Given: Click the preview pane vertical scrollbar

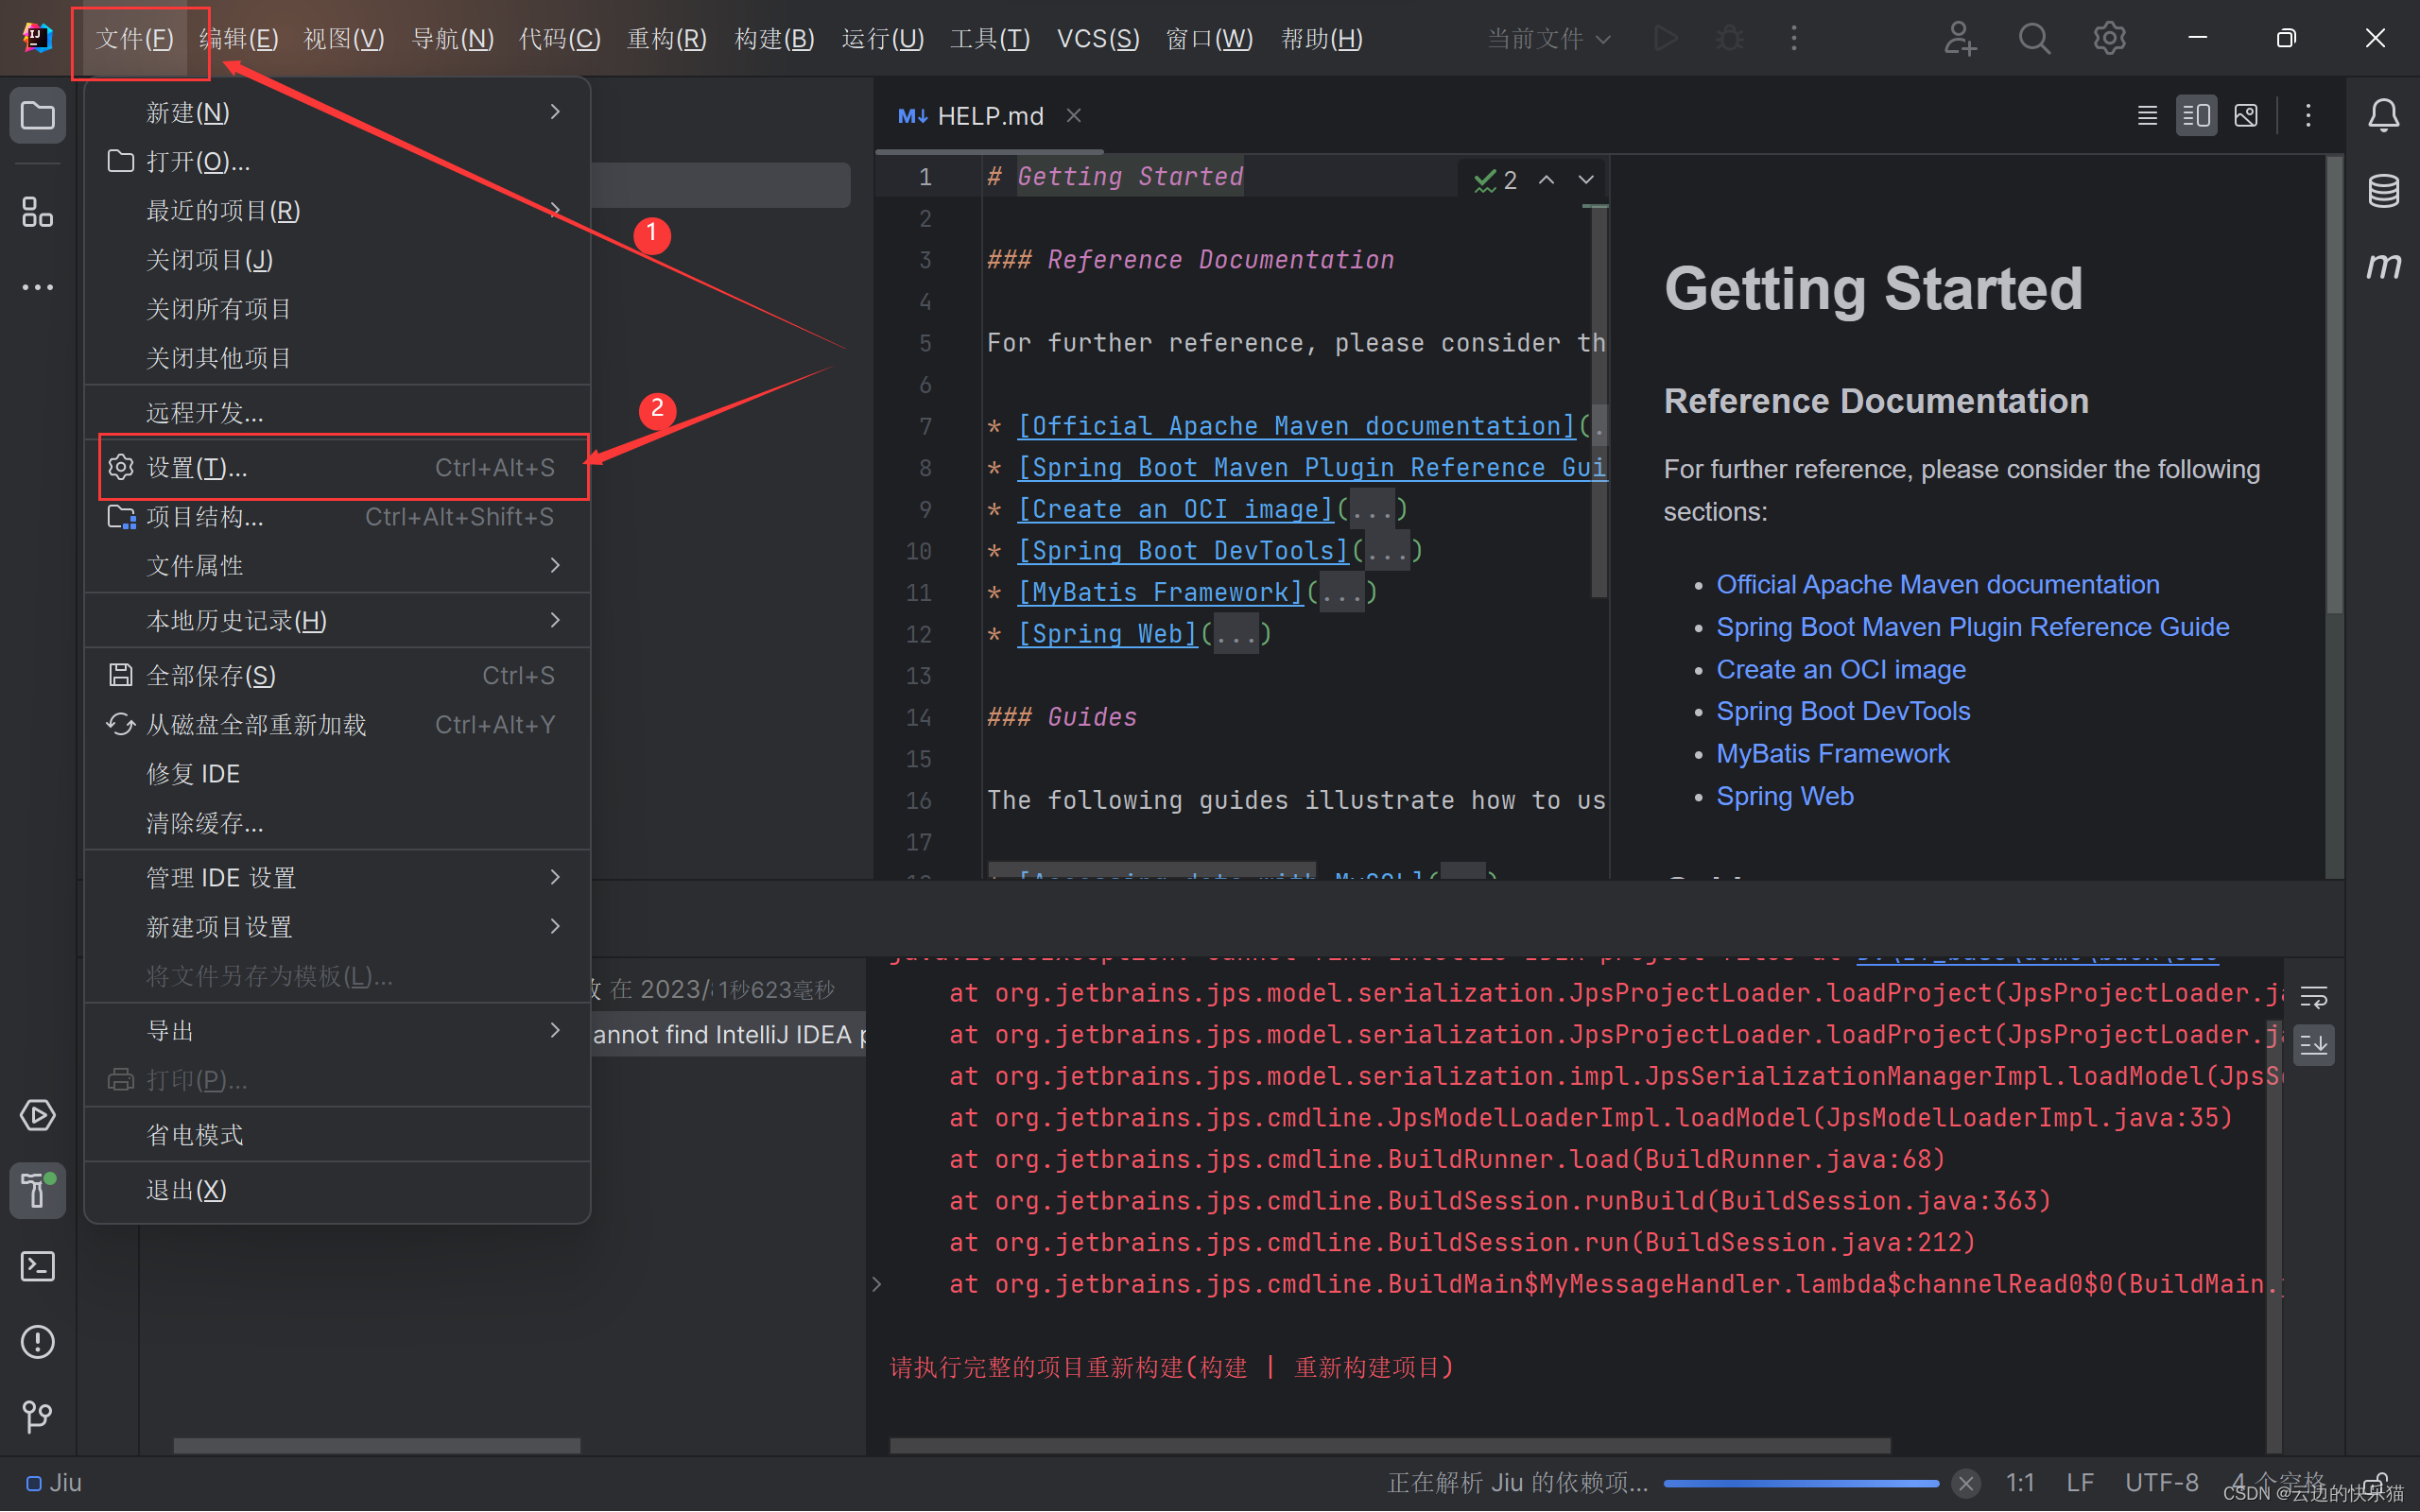Looking at the screenshot, I should pos(2334,385).
